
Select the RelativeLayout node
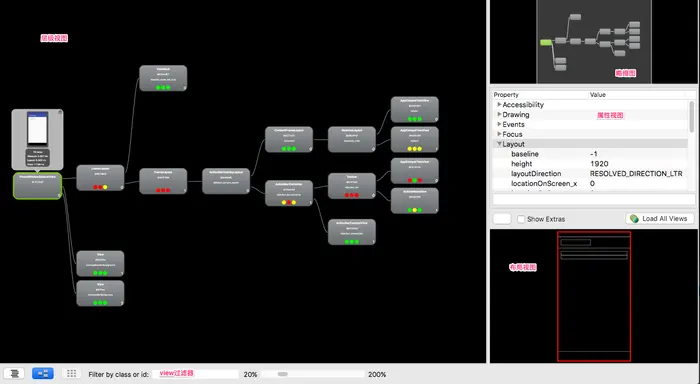click(x=352, y=139)
